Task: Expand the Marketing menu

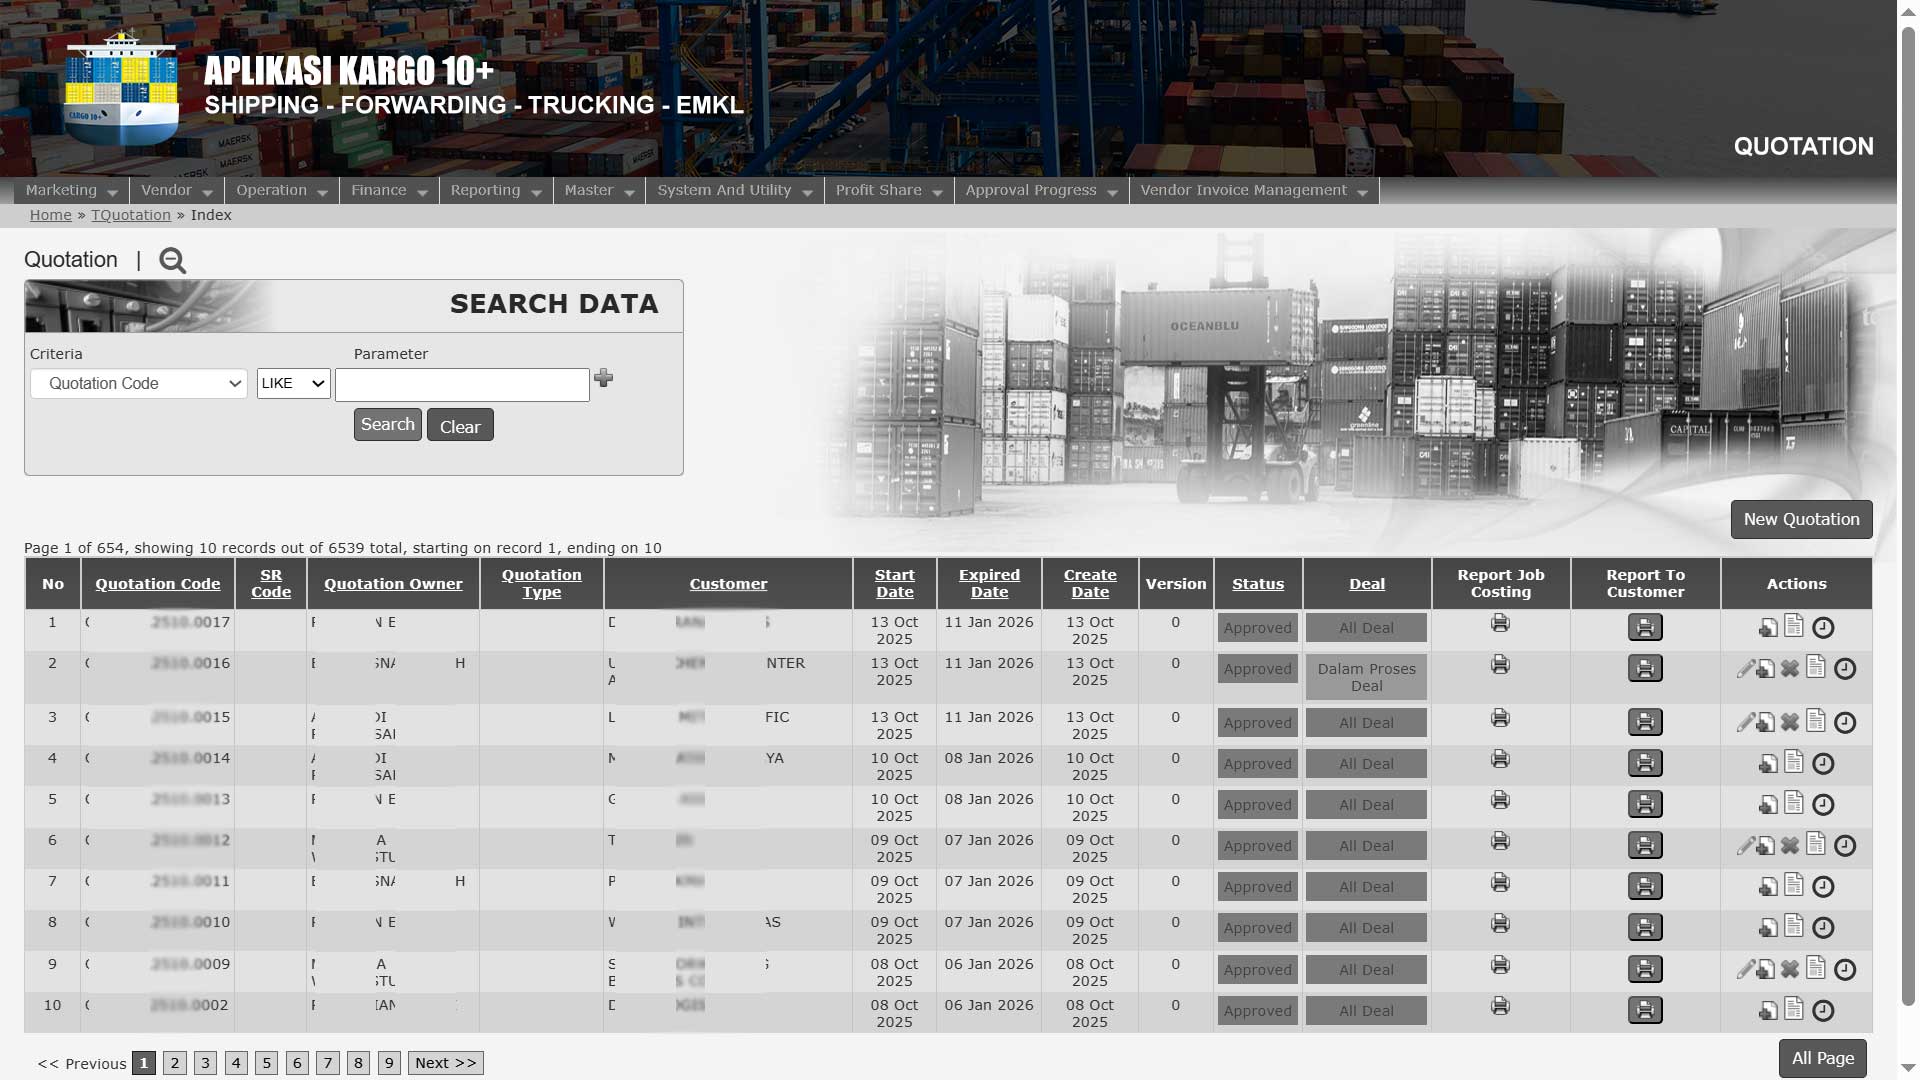Action: pyautogui.click(x=71, y=191)
